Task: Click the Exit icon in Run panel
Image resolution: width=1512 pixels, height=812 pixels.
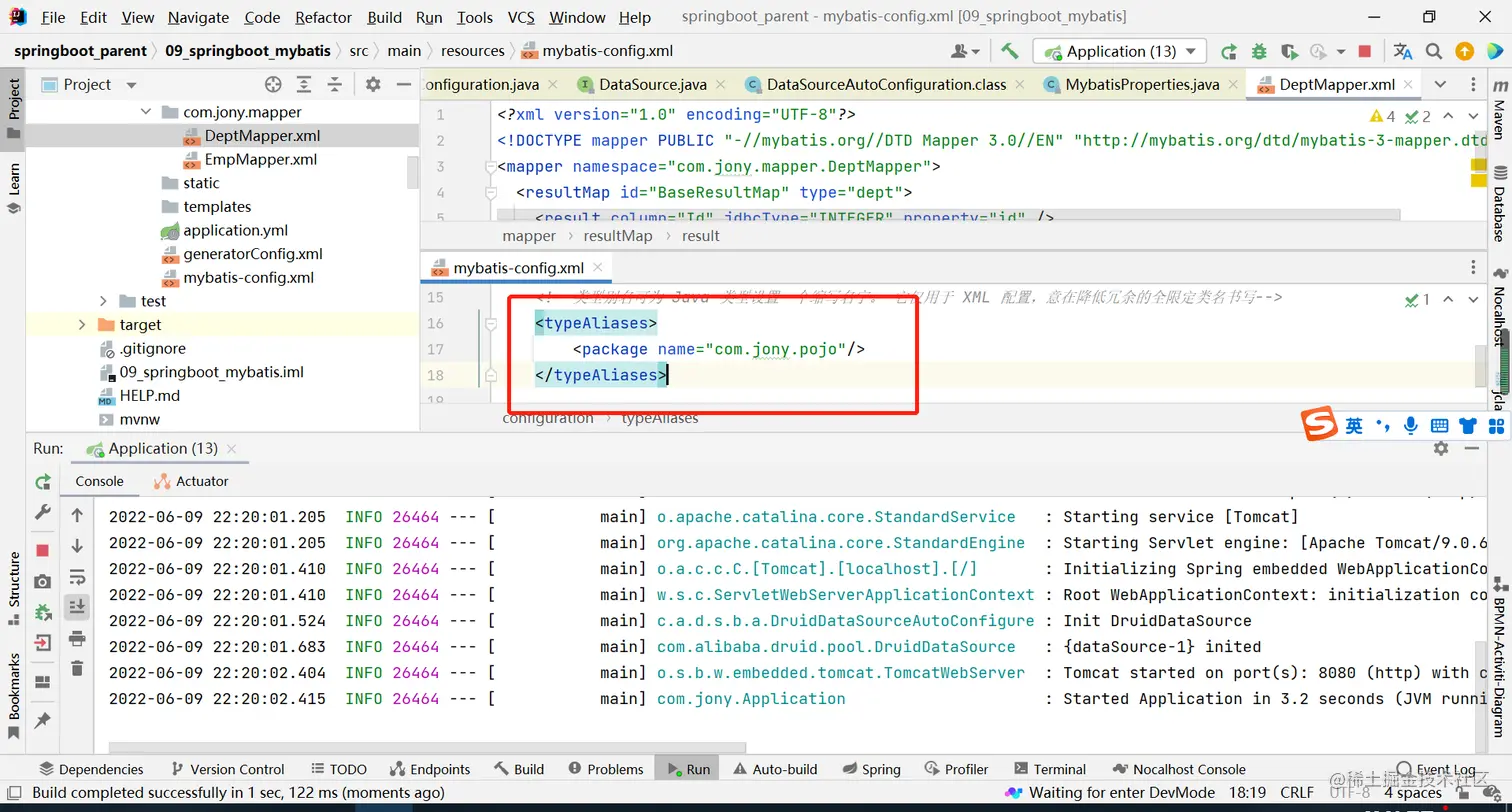Action: click(x=43, y=642)
